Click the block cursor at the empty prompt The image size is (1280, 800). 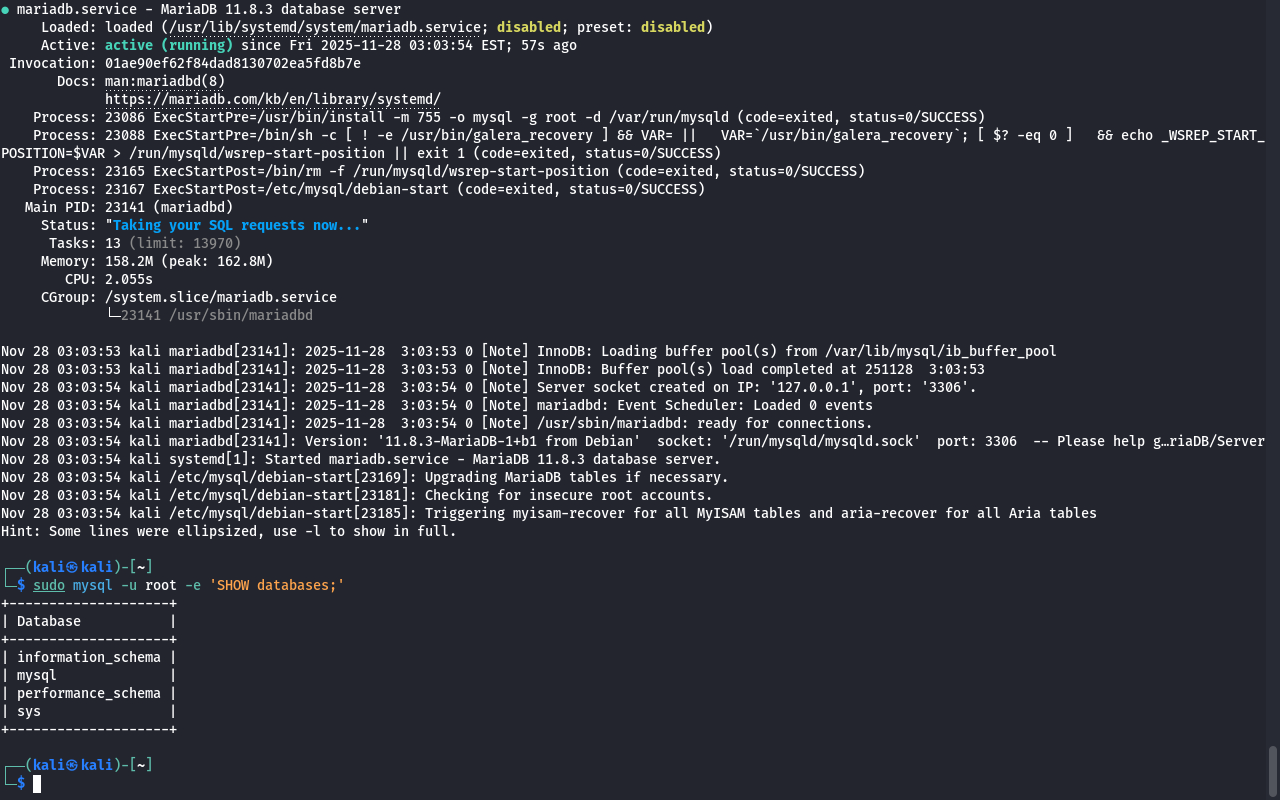click(37, 783)
